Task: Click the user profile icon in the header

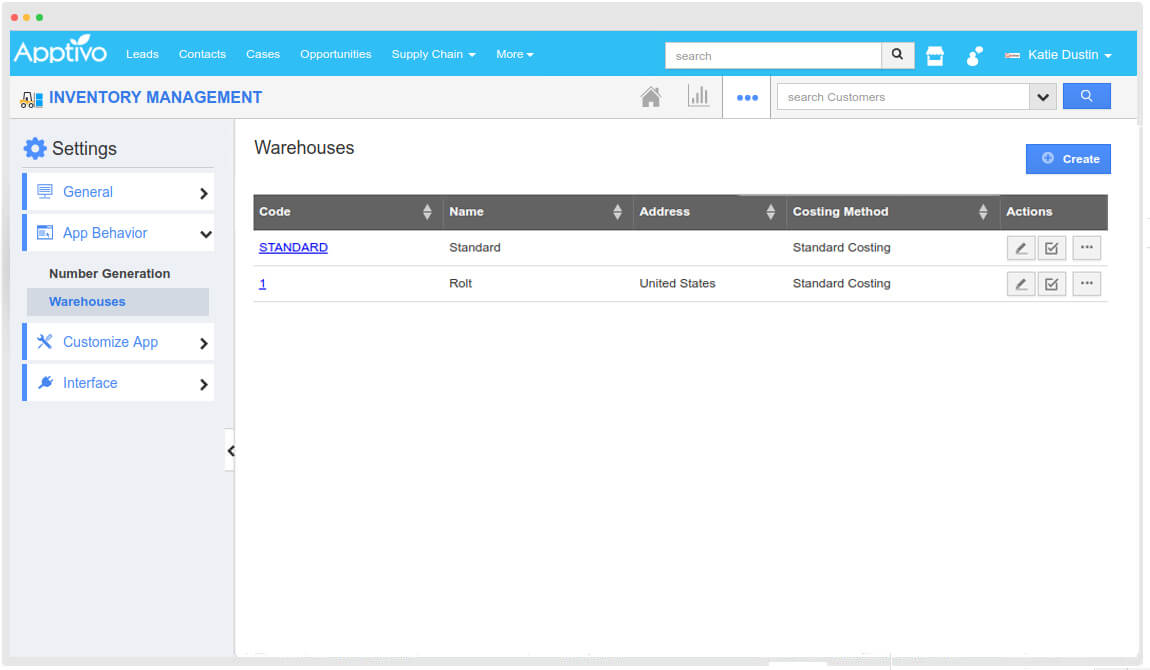Action: coord(973,56)
